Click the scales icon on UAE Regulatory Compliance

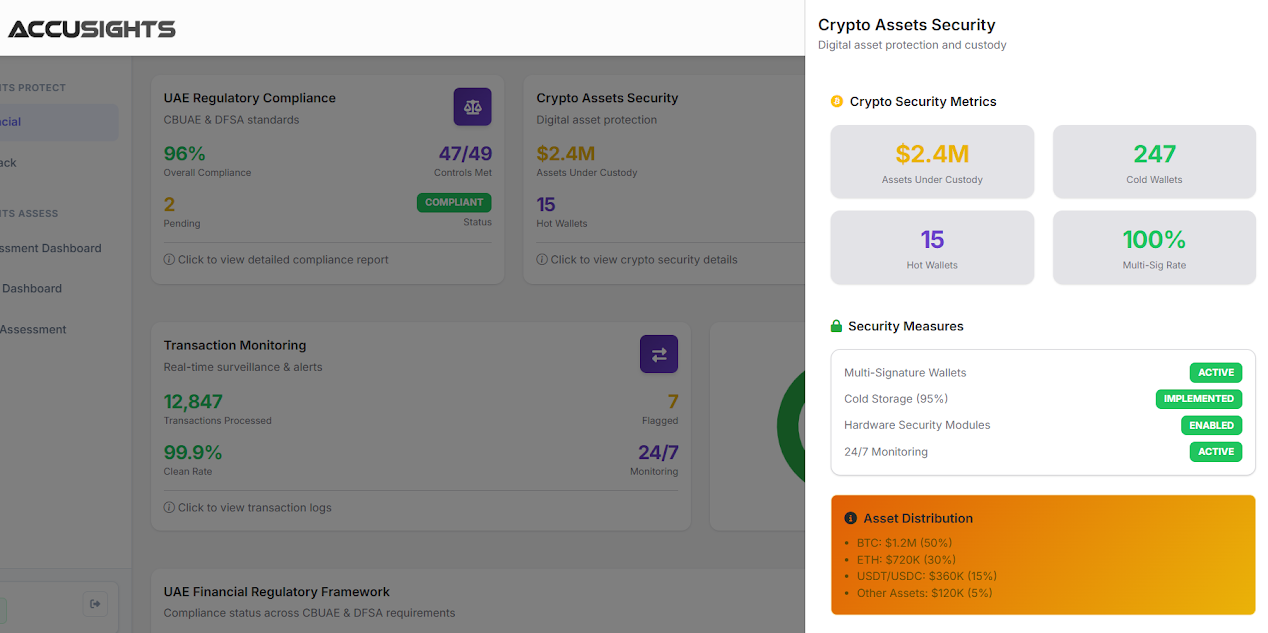(x=472, y=106)
